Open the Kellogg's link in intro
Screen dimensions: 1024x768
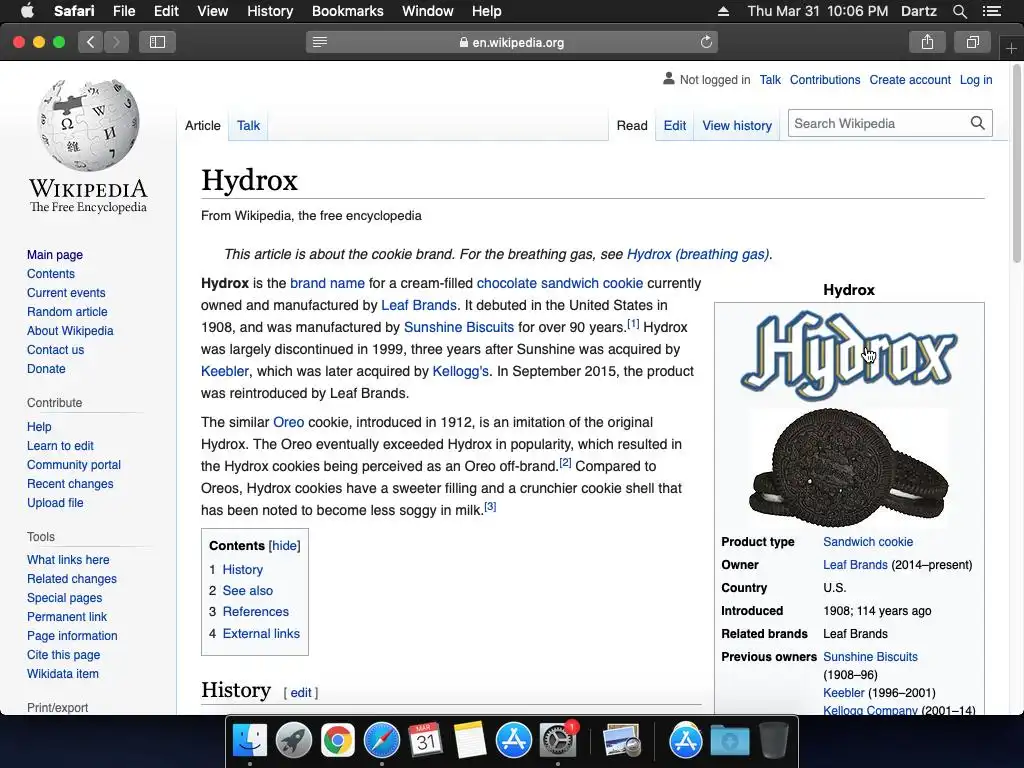click(460, 371)
